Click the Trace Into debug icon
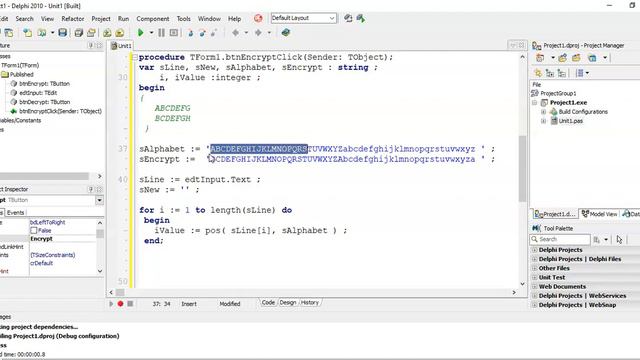Image resolution: width=640 pixels, height=360 pixels. [x=191, y=33]
